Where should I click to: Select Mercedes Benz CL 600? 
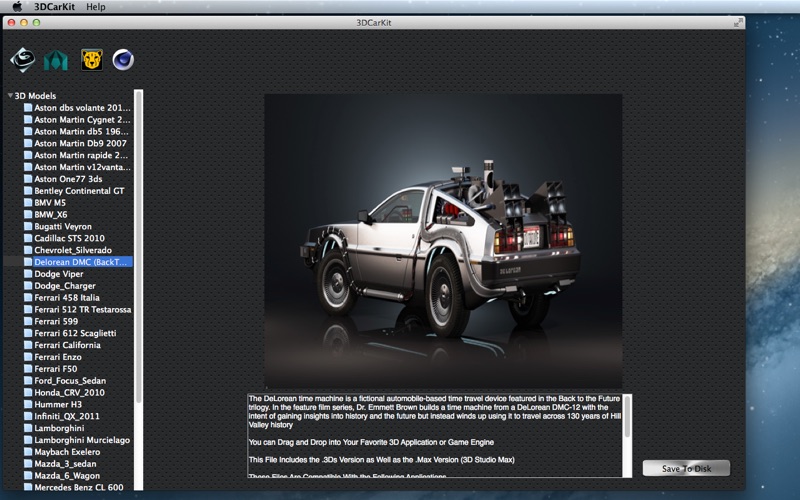click(79, 487)
